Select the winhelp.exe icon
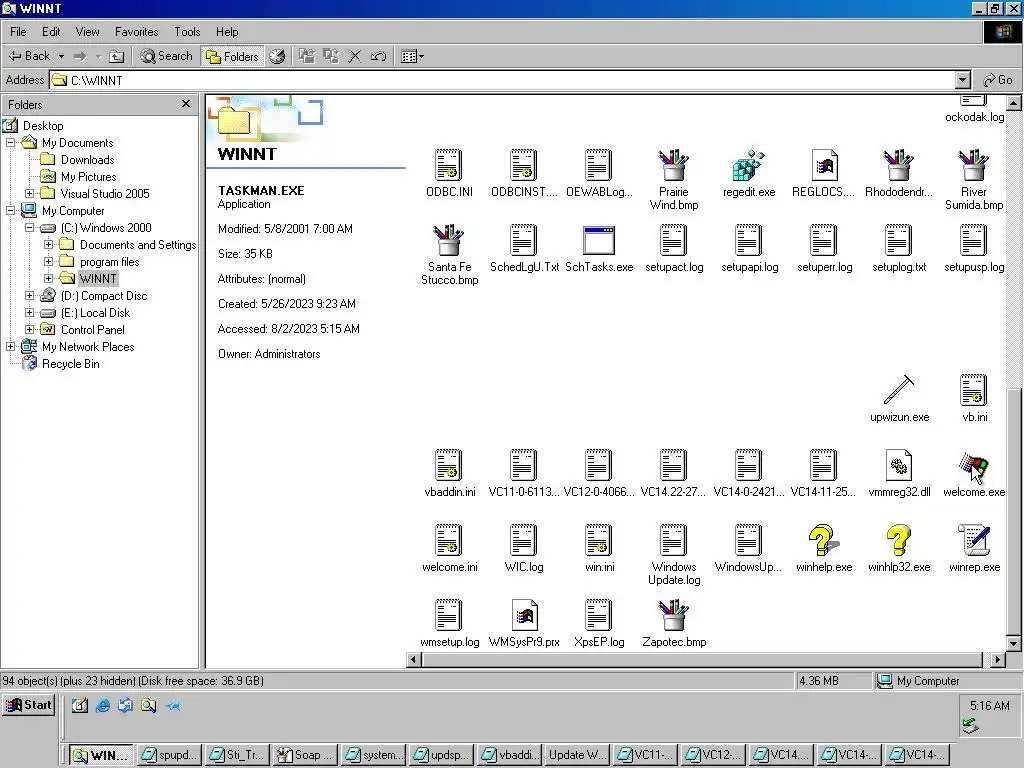This screenshot has width=1024, height=768. point(824,540)
